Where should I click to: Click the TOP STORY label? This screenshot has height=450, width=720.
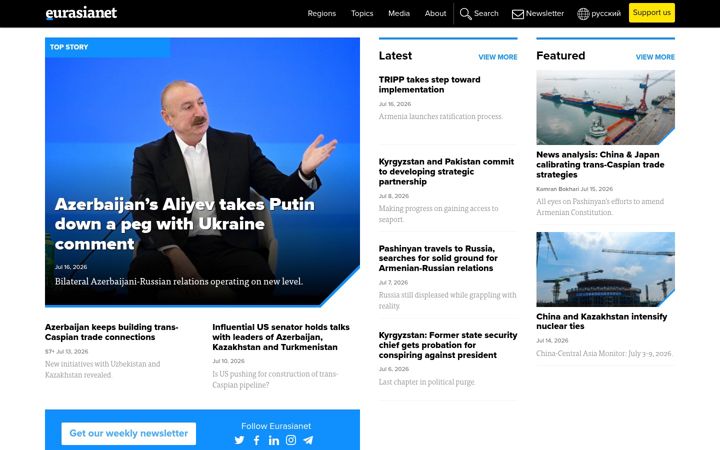69,47
